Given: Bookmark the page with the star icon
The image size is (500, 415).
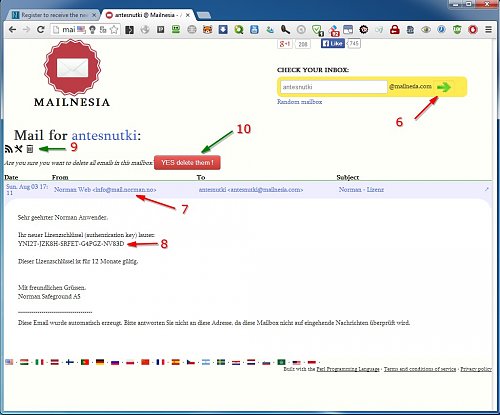Looking at the screenshot, I should point(114,29).
